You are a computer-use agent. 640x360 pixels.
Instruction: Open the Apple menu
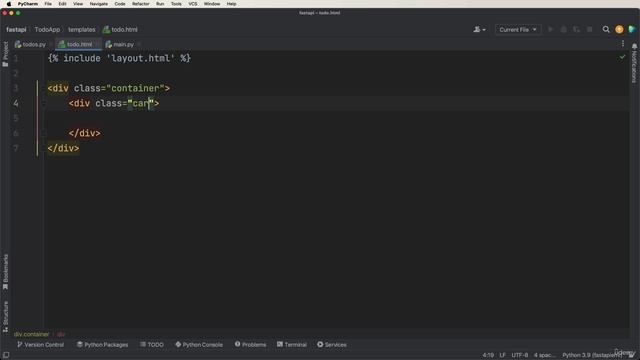[9, 4]
